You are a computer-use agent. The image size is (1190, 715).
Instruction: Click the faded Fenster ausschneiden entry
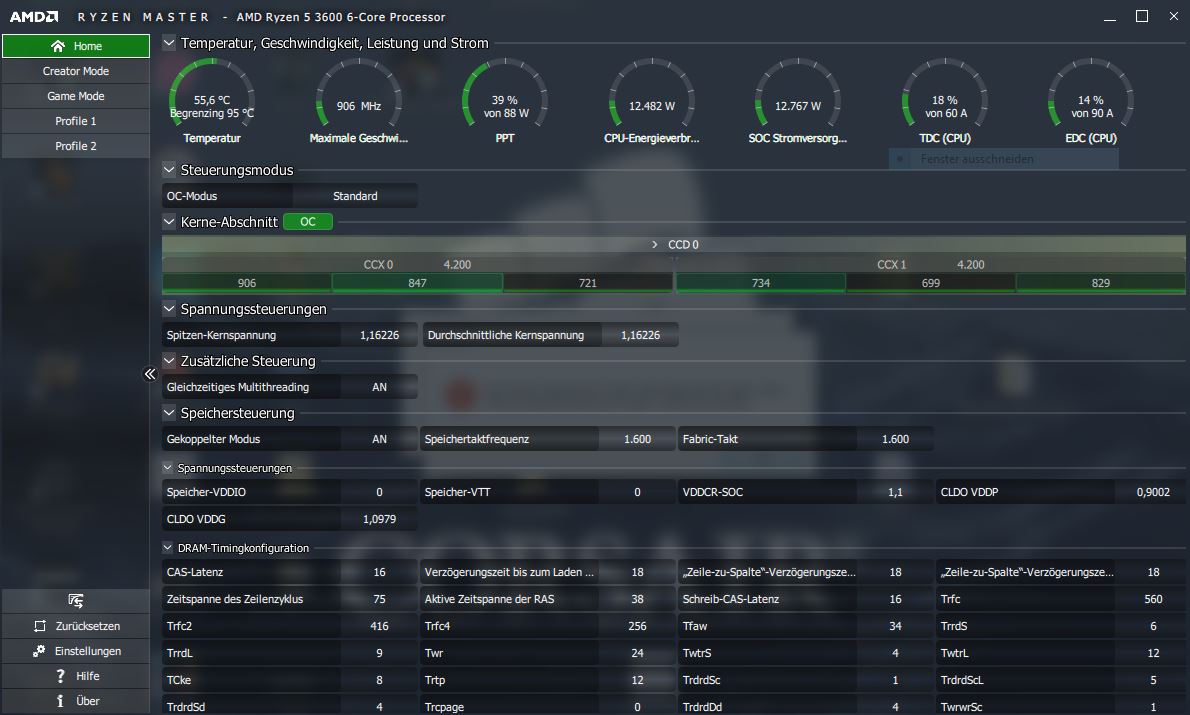(1003, 159)
